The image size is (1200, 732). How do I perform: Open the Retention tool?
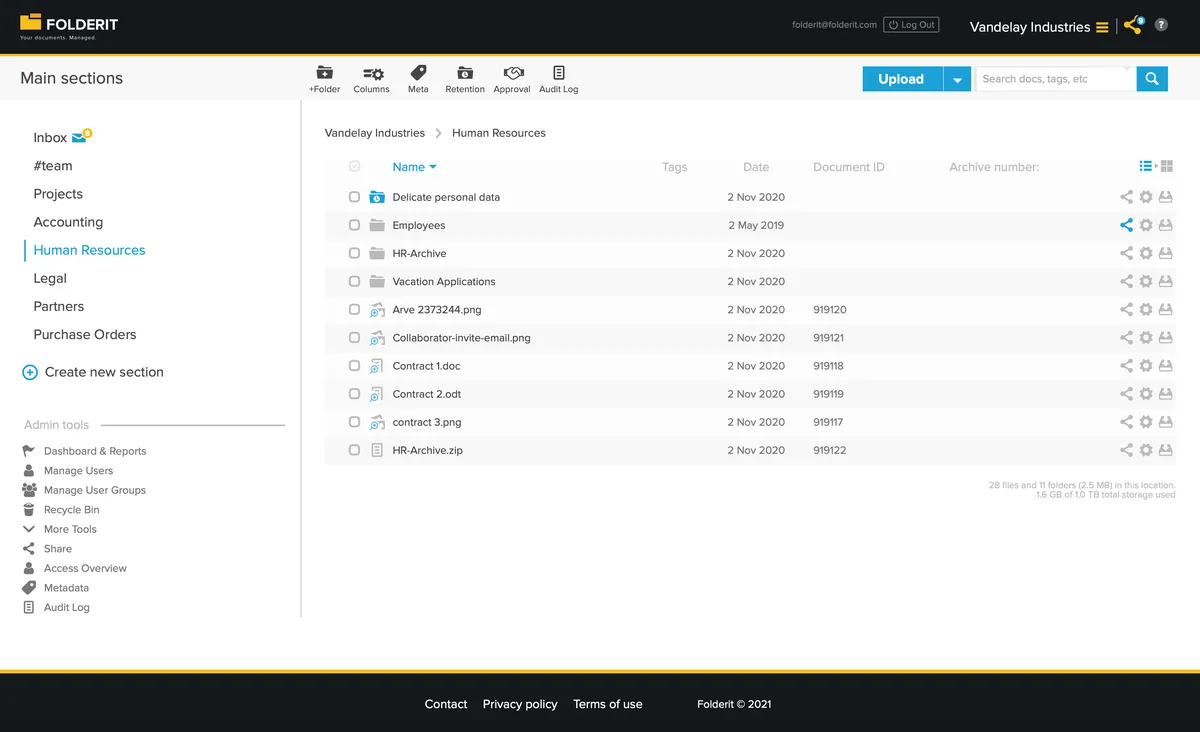(465, 79)
